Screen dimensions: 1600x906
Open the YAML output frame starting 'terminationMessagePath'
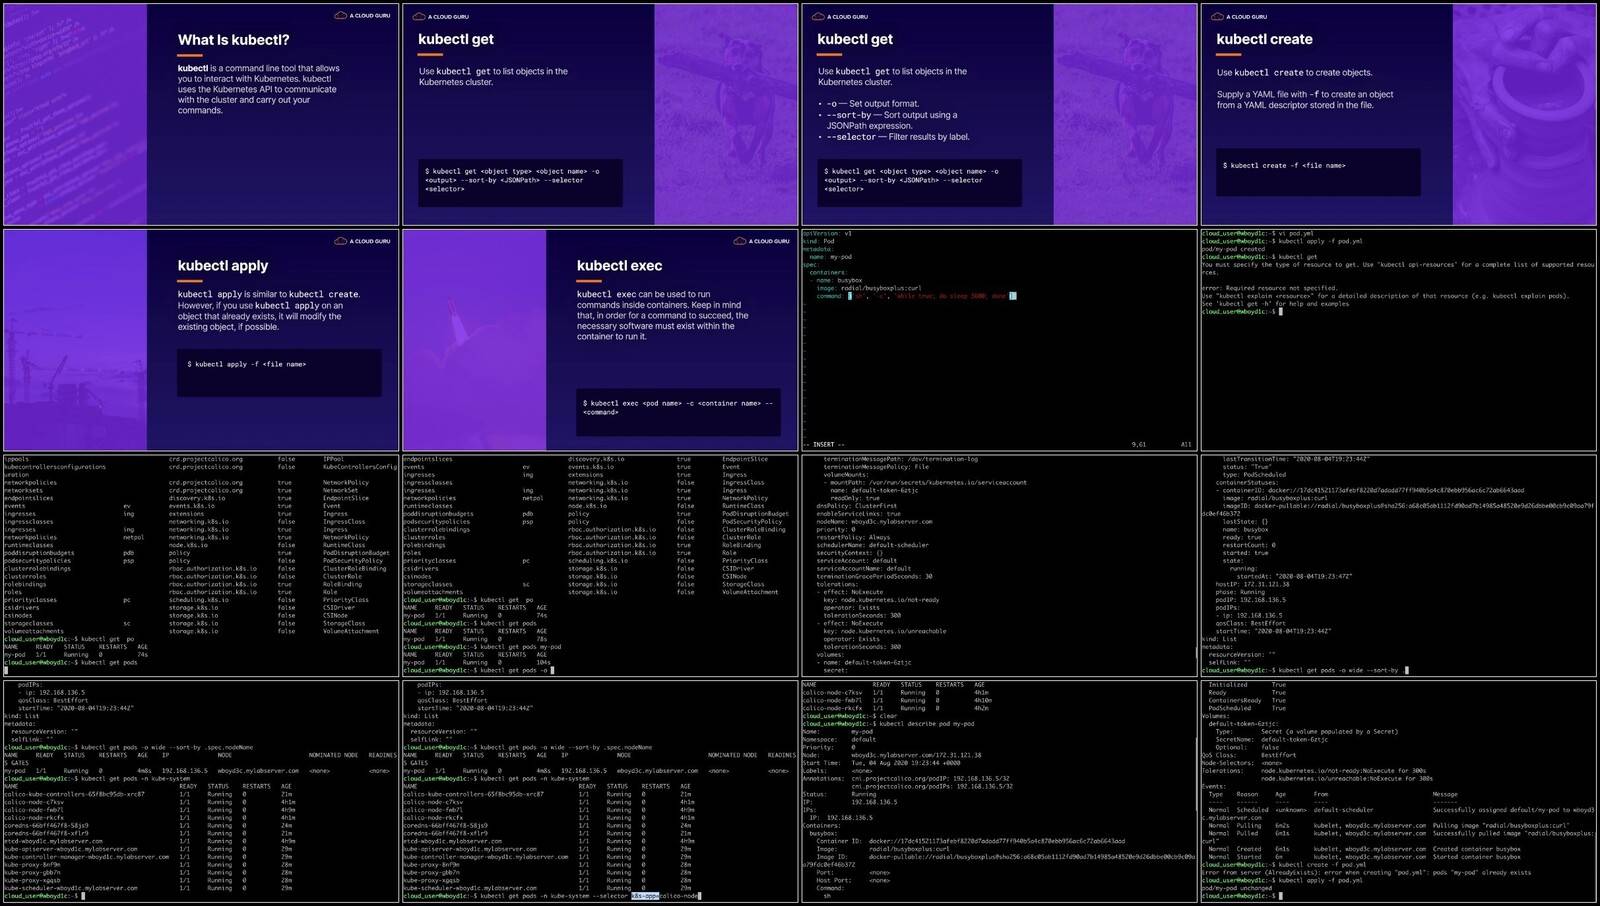999,566
